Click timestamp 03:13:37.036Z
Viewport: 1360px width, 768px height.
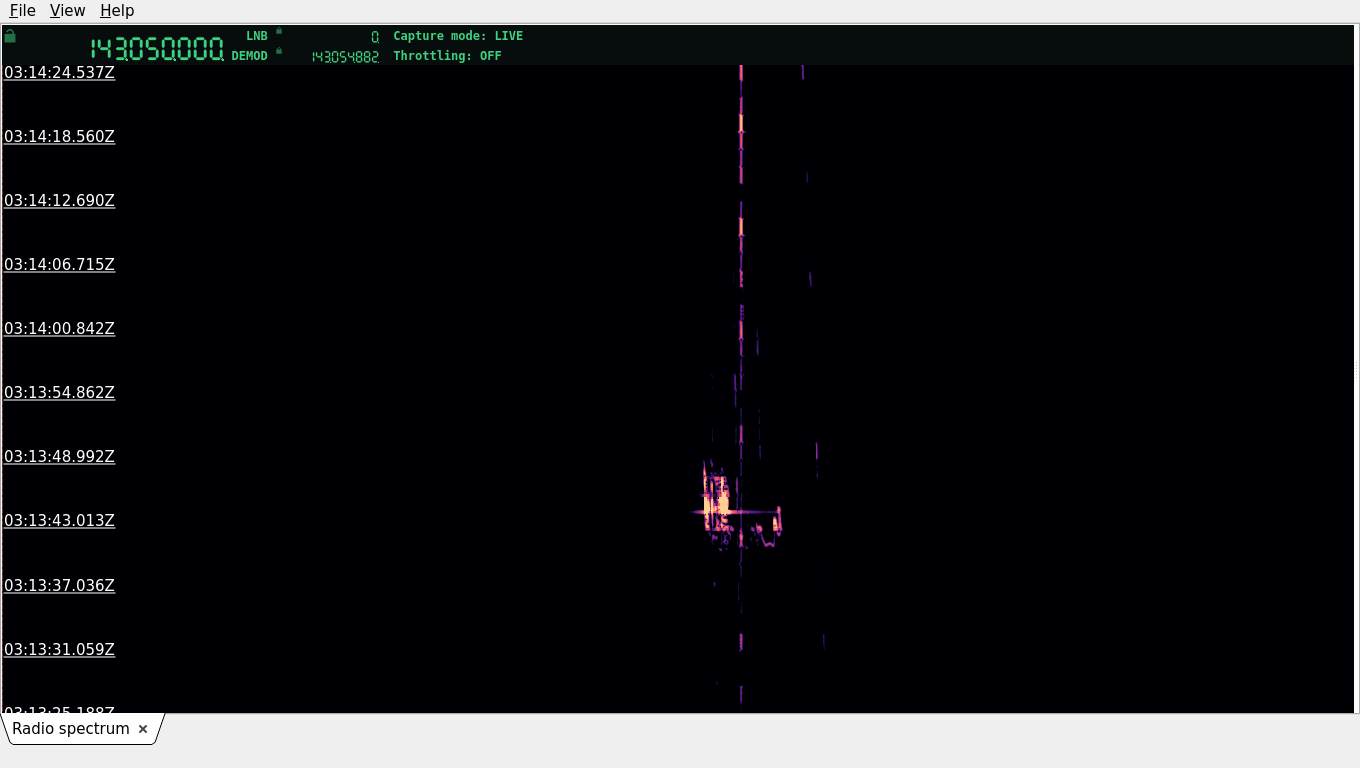coord(60,585)
